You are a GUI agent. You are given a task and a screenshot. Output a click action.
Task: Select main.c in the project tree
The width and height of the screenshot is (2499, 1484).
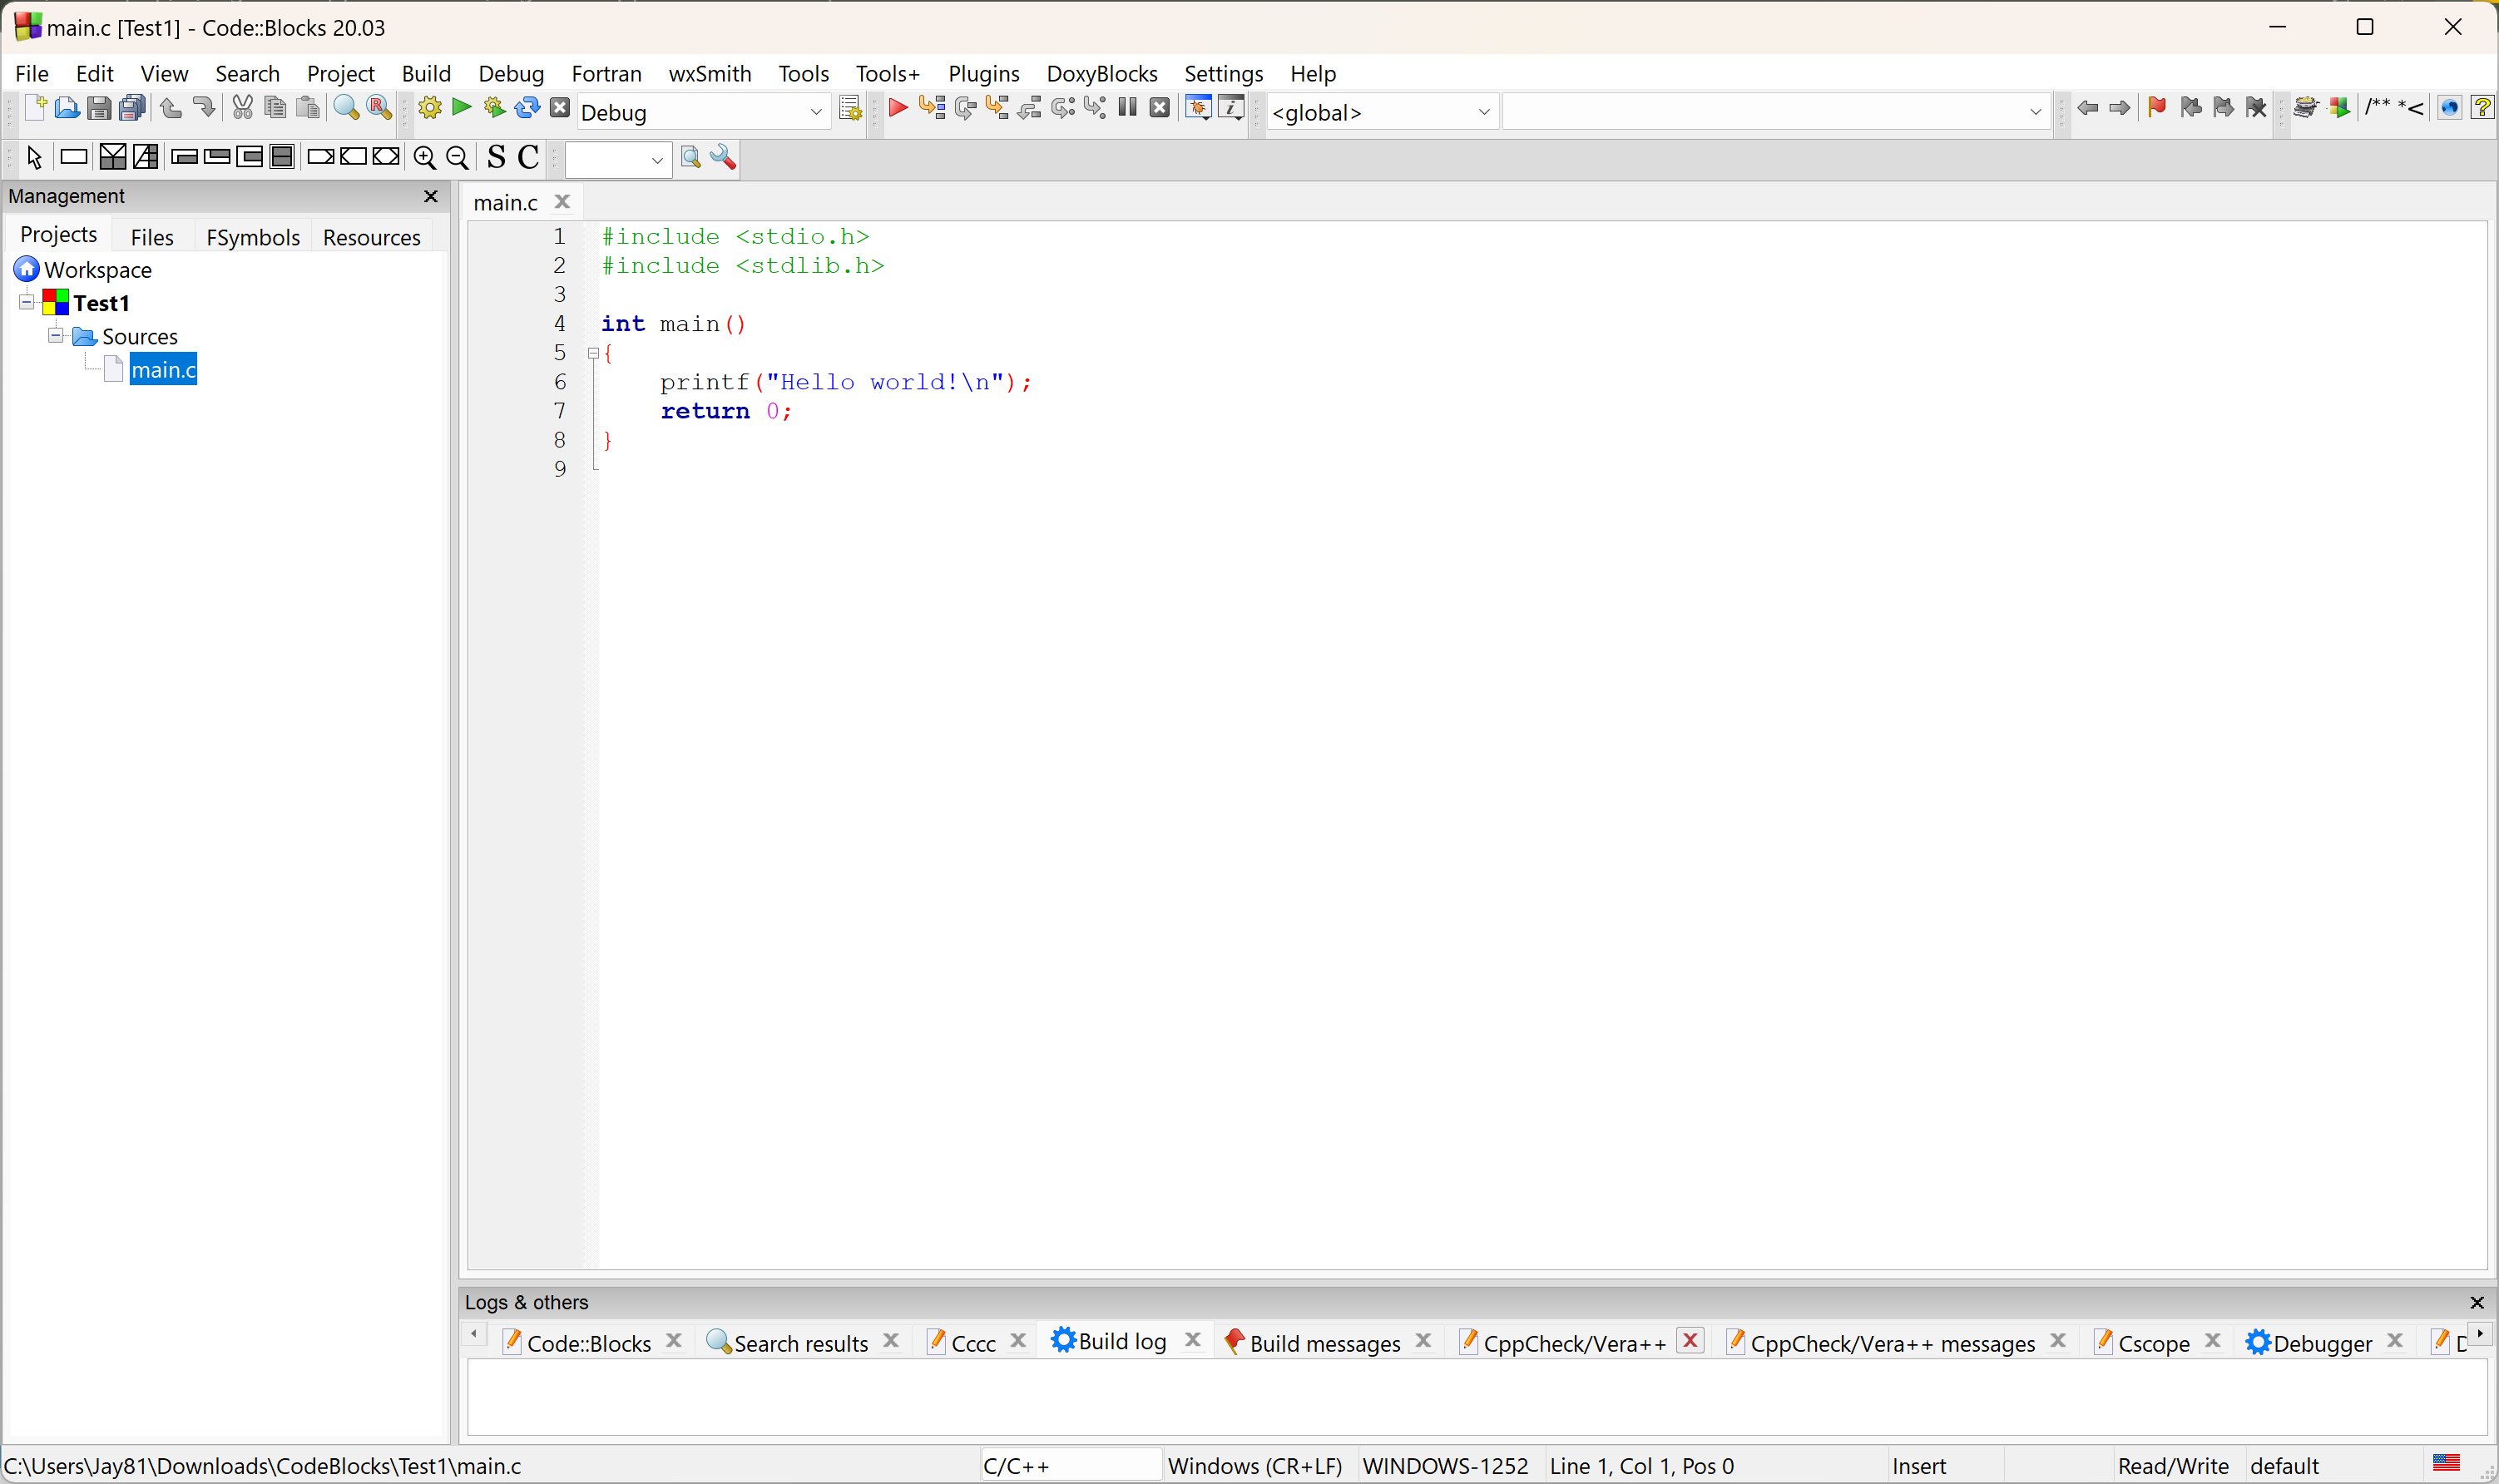[x=163, y=370]
